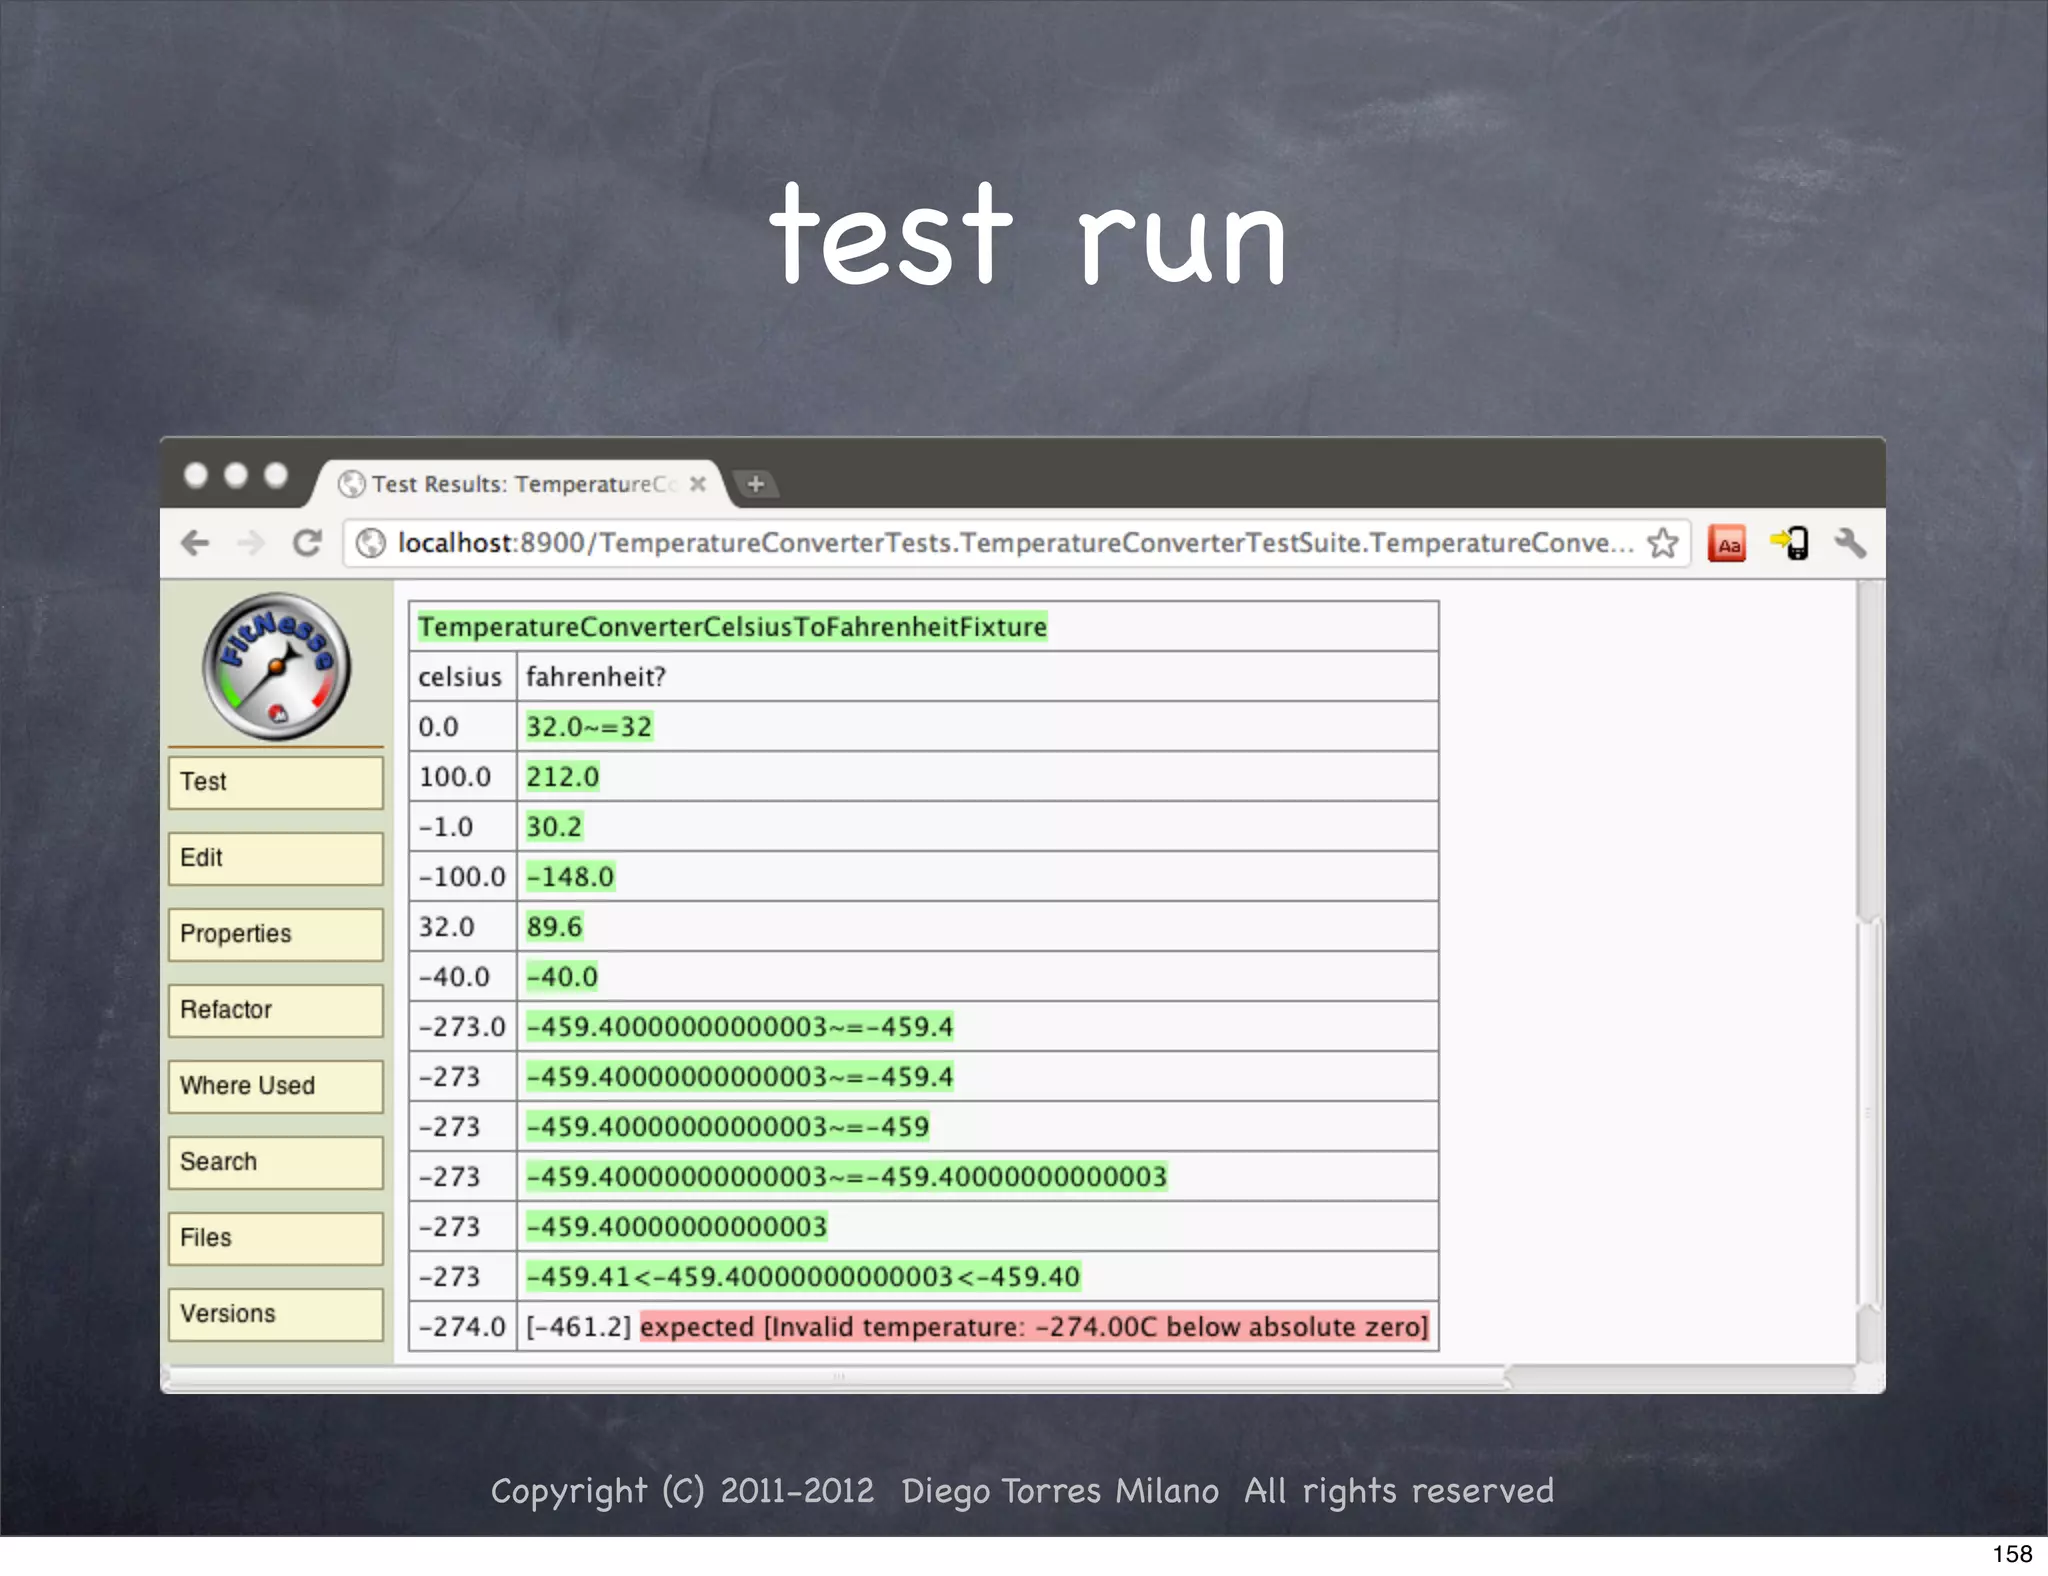The image size is (2048, 1576).
Task: Click the localhost:8900 address bar
Action: pos(1000,543)
